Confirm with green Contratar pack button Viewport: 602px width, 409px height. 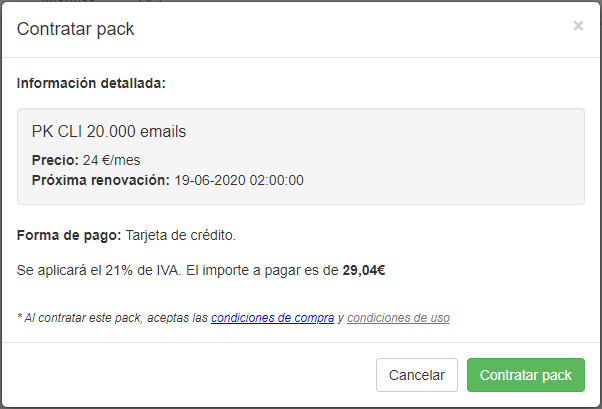pyautogui.click(x=526, y=375)
